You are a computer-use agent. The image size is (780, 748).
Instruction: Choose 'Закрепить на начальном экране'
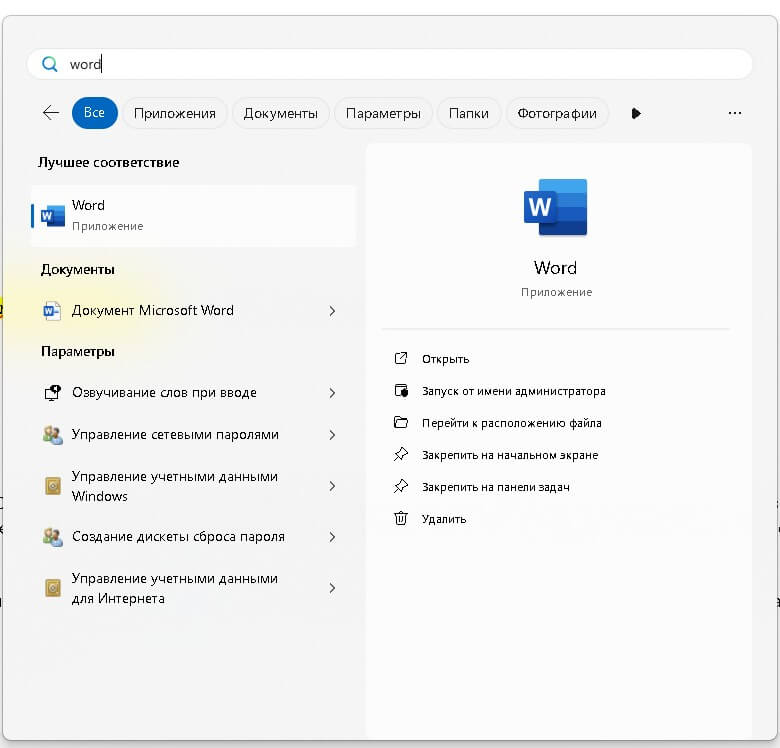click(510, 455)
